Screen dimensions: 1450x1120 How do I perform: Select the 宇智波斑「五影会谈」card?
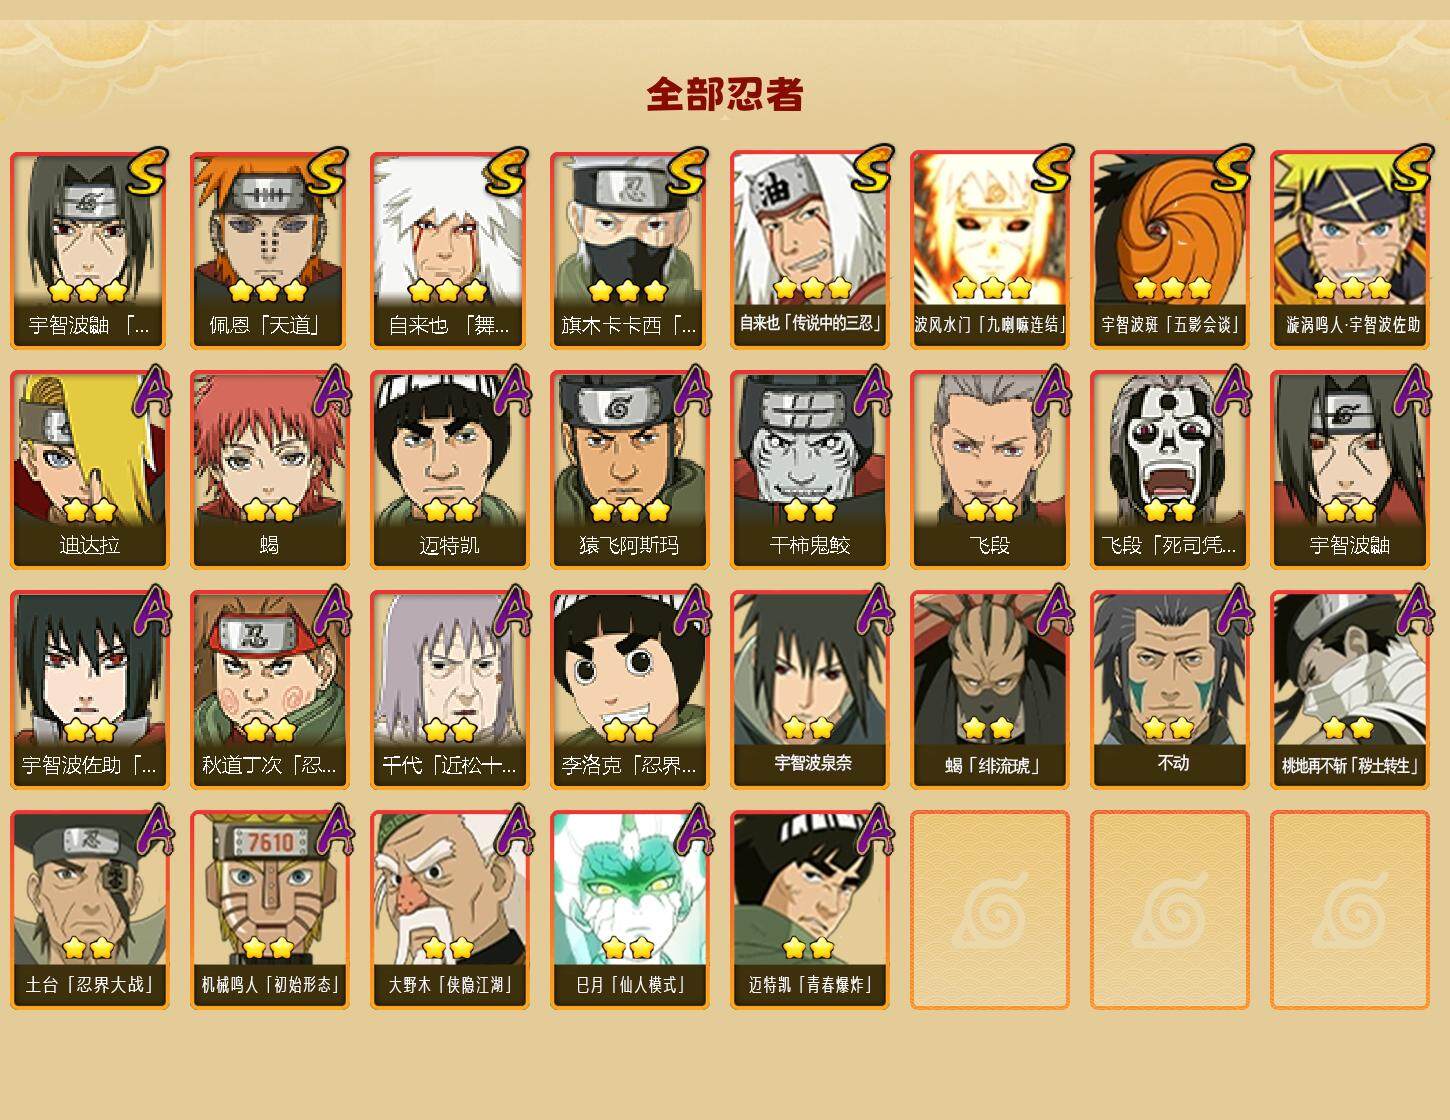click(1169, 250)
